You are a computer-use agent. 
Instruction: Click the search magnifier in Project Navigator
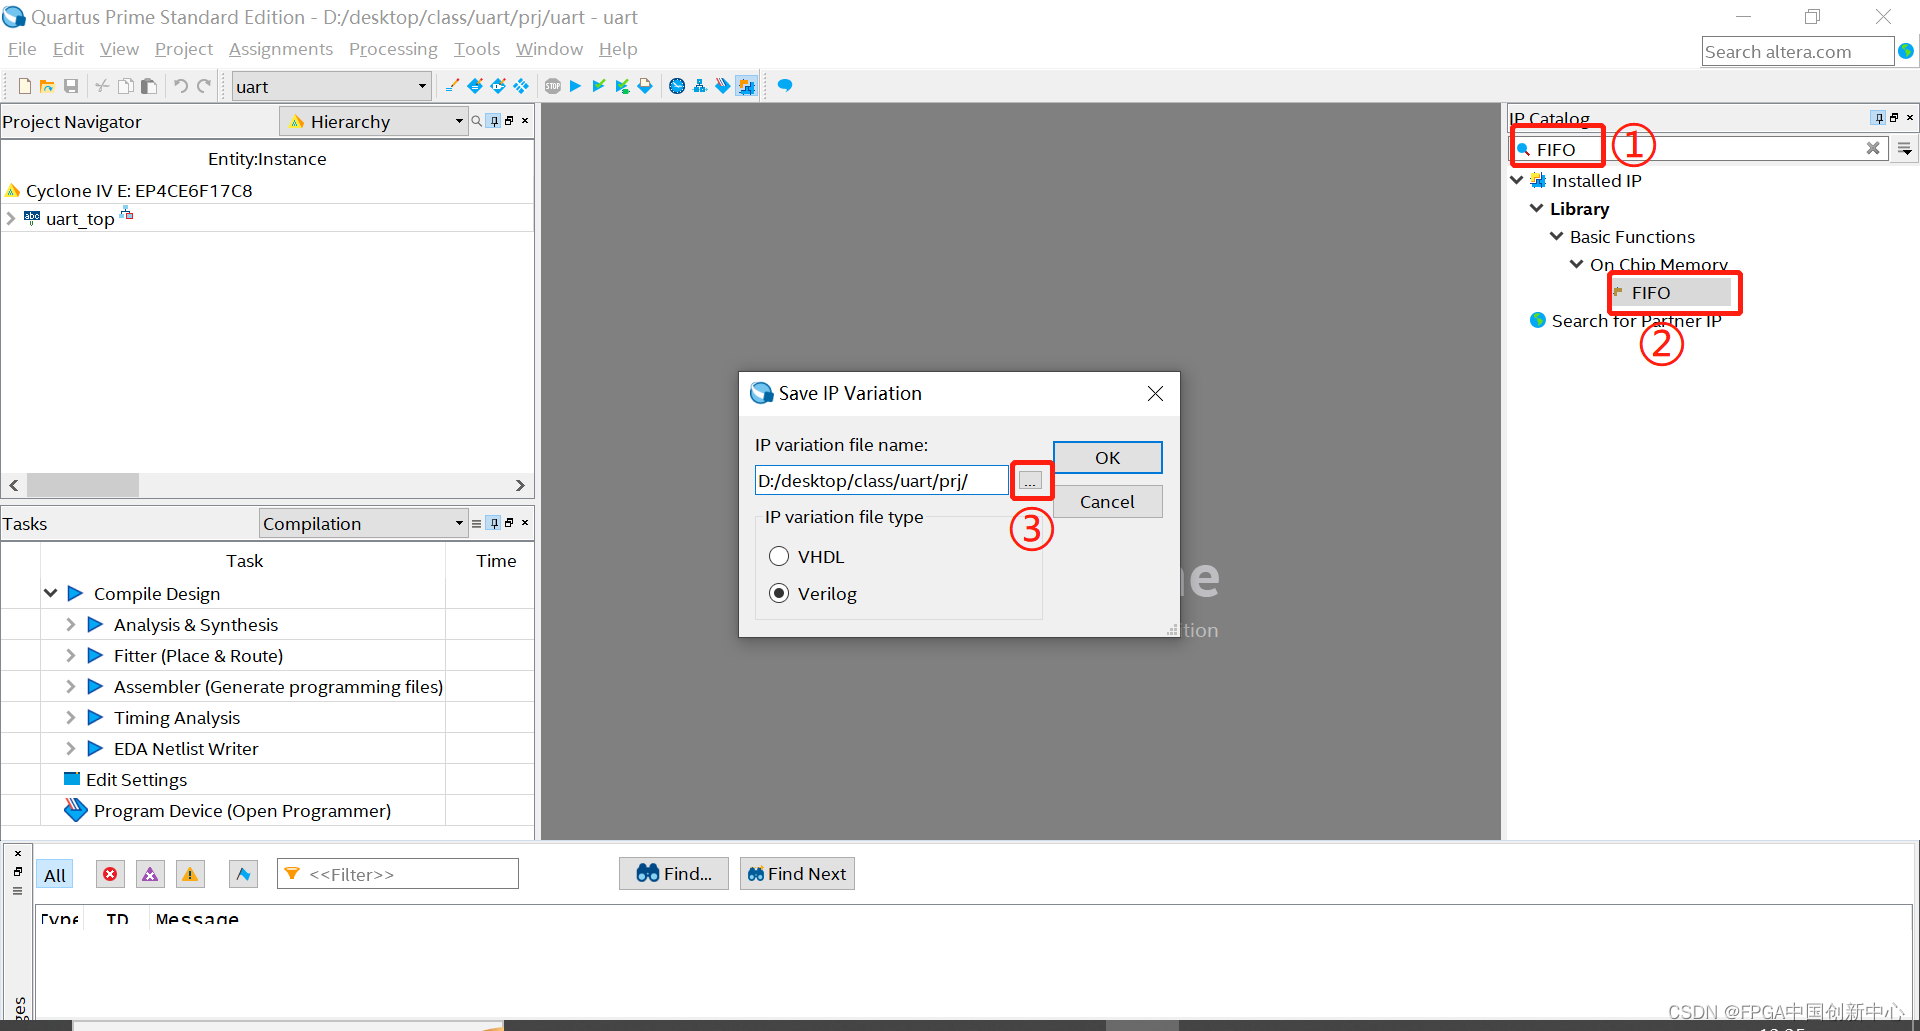(x=477, y=121)
